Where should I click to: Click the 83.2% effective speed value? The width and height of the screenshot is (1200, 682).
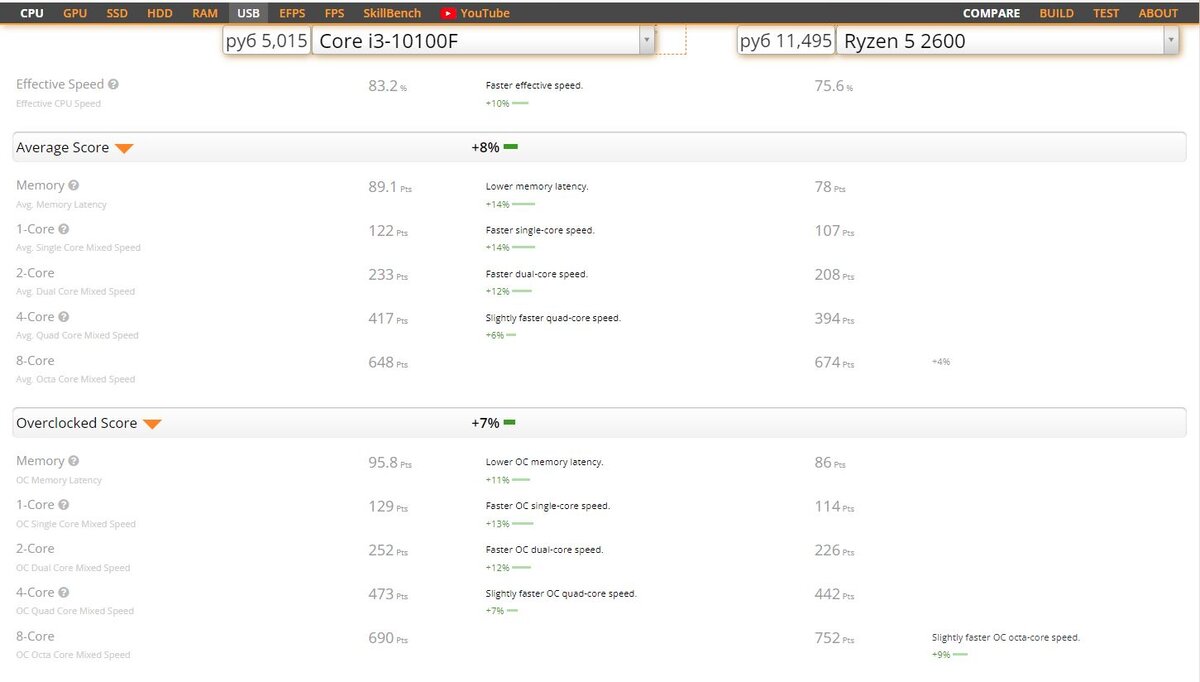point(387,86)
